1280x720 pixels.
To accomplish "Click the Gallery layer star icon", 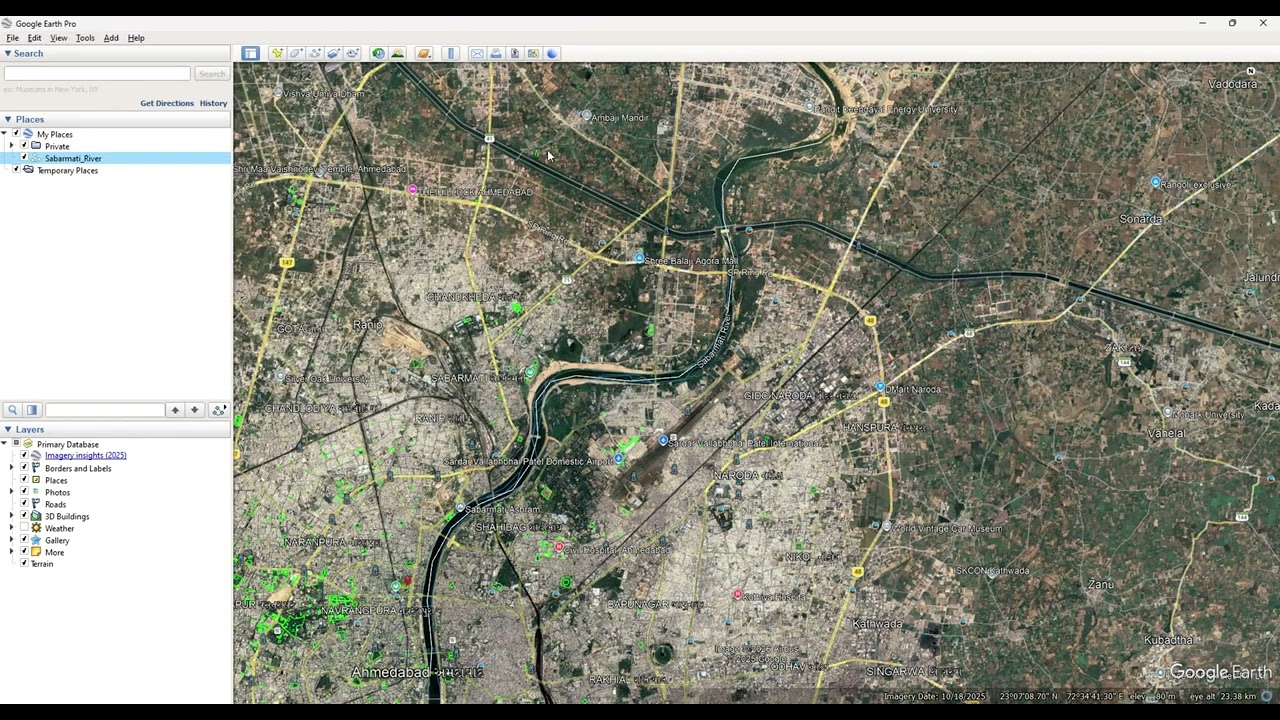I will pyautogui.click(x=36, y=540).
